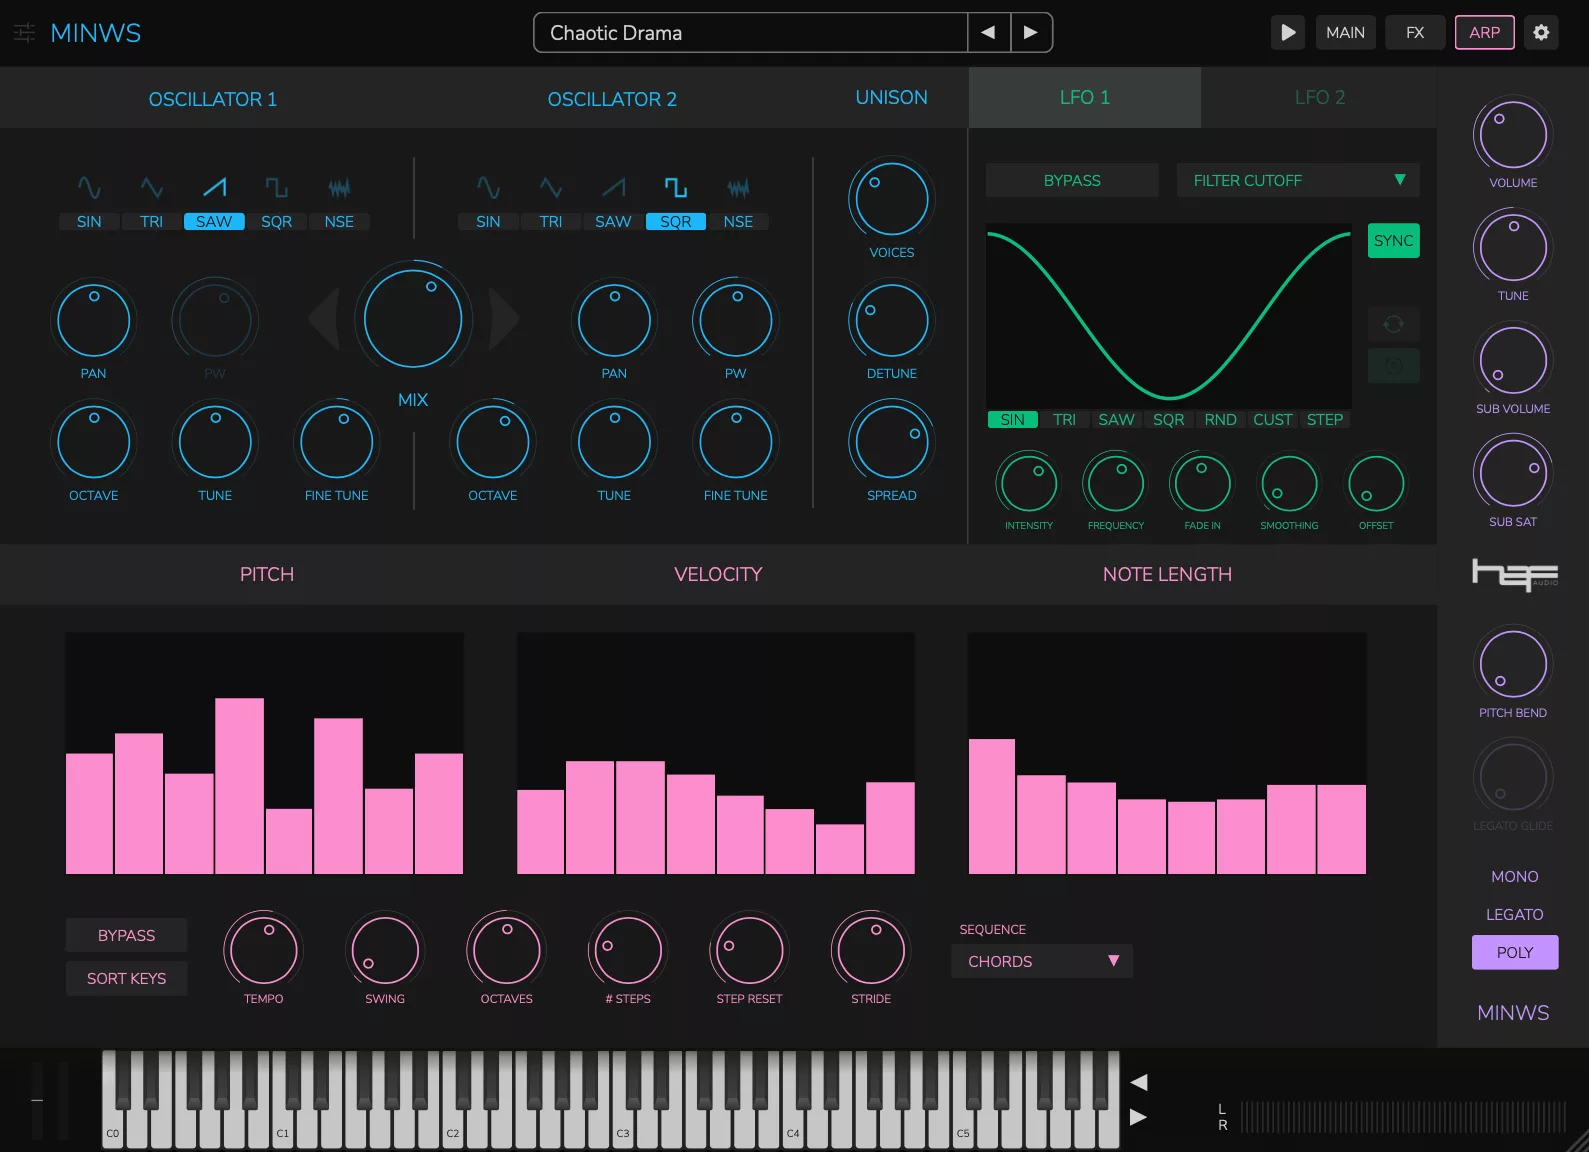1589x1152 pixels.
Task: Switch to the FX page
Action: (x=1414, y=33)
